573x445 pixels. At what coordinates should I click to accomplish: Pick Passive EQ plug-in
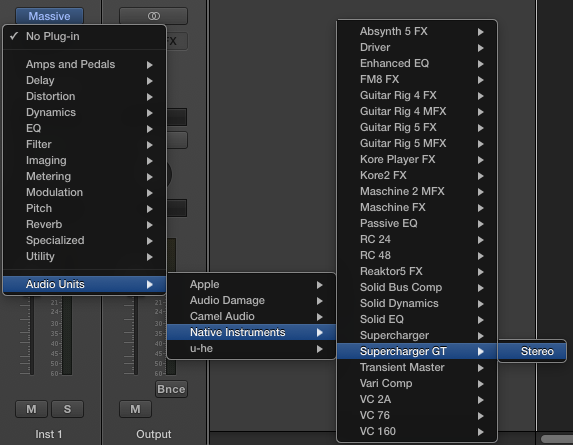[x=417, y=224]
